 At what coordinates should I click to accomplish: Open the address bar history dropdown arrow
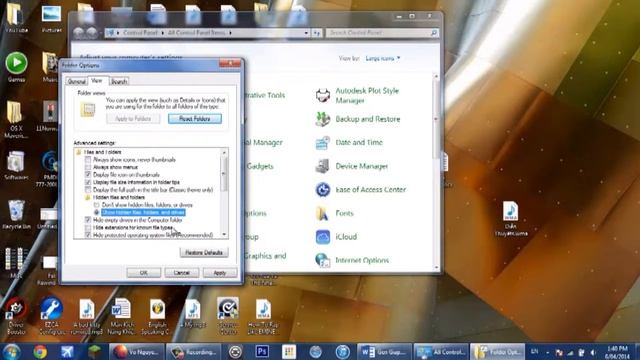pos(306,33)
